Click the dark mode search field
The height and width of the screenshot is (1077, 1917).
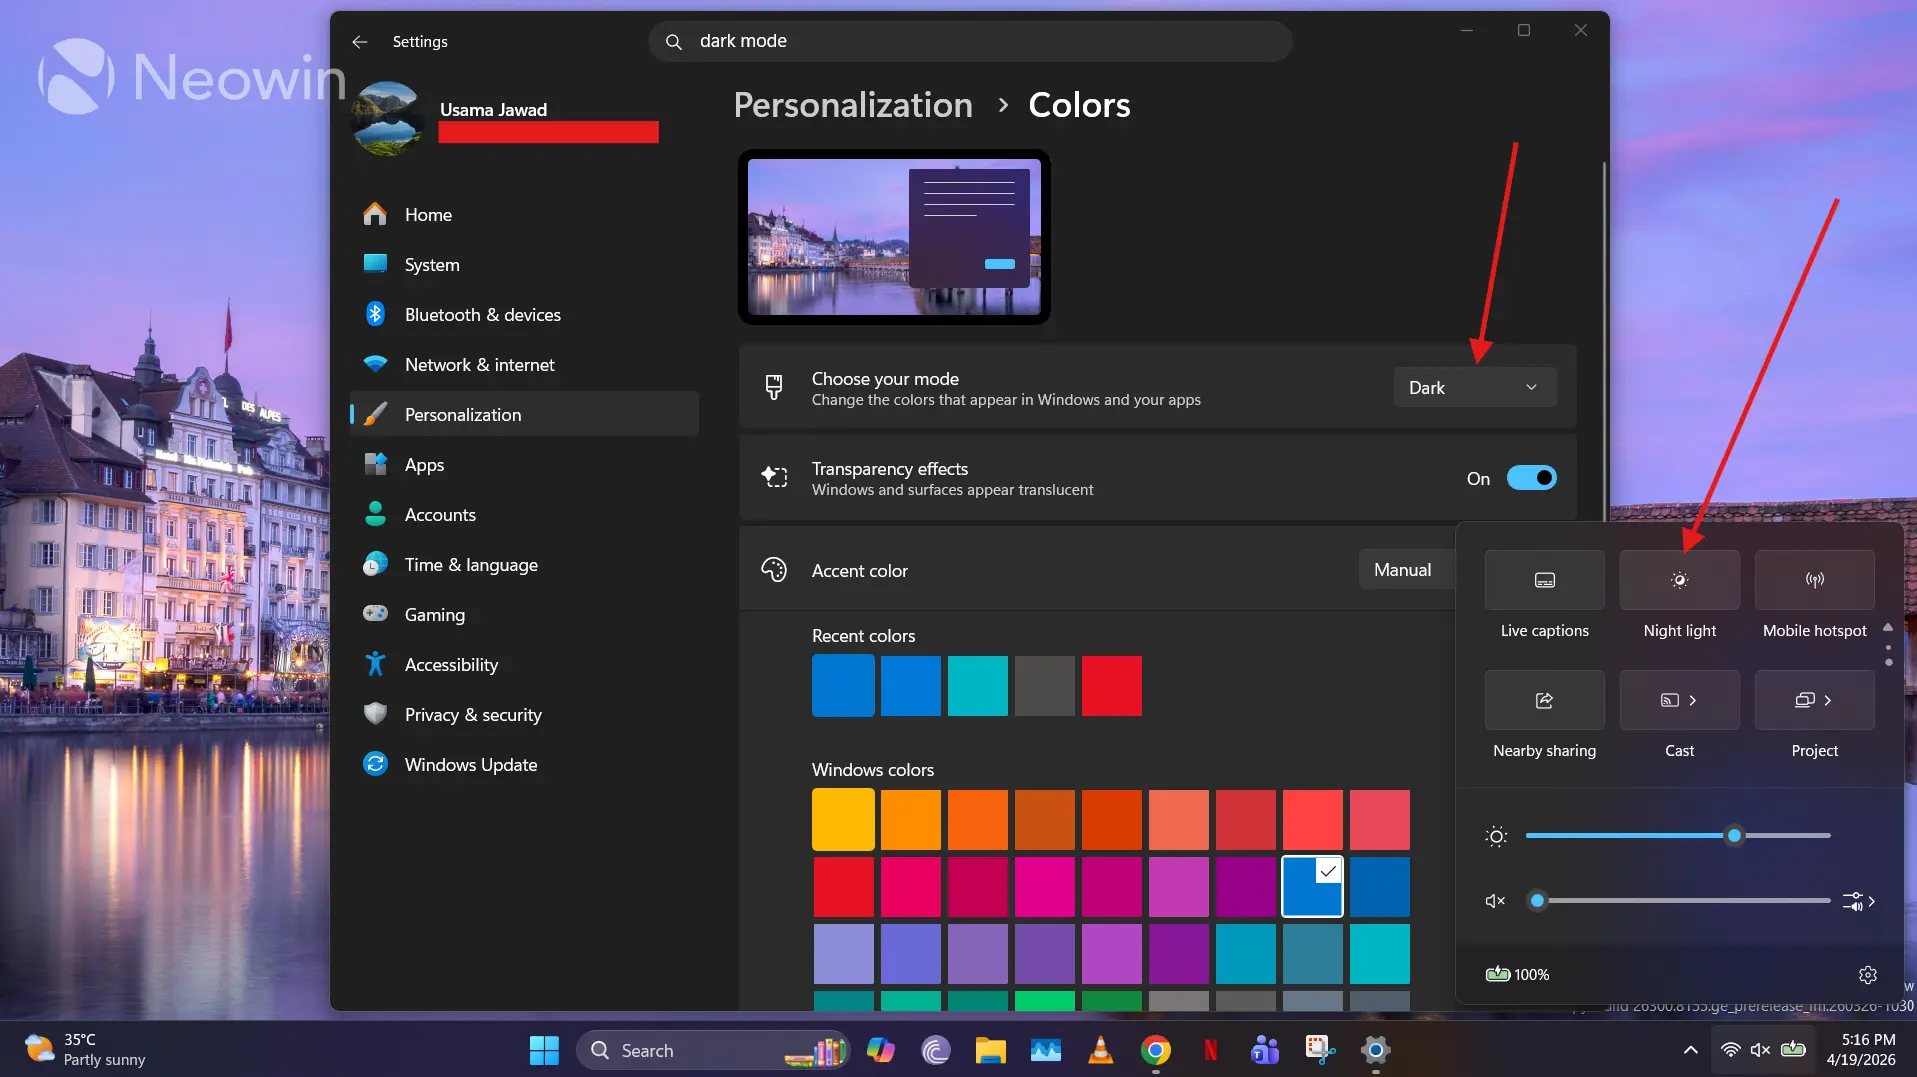tap(970, 41)
